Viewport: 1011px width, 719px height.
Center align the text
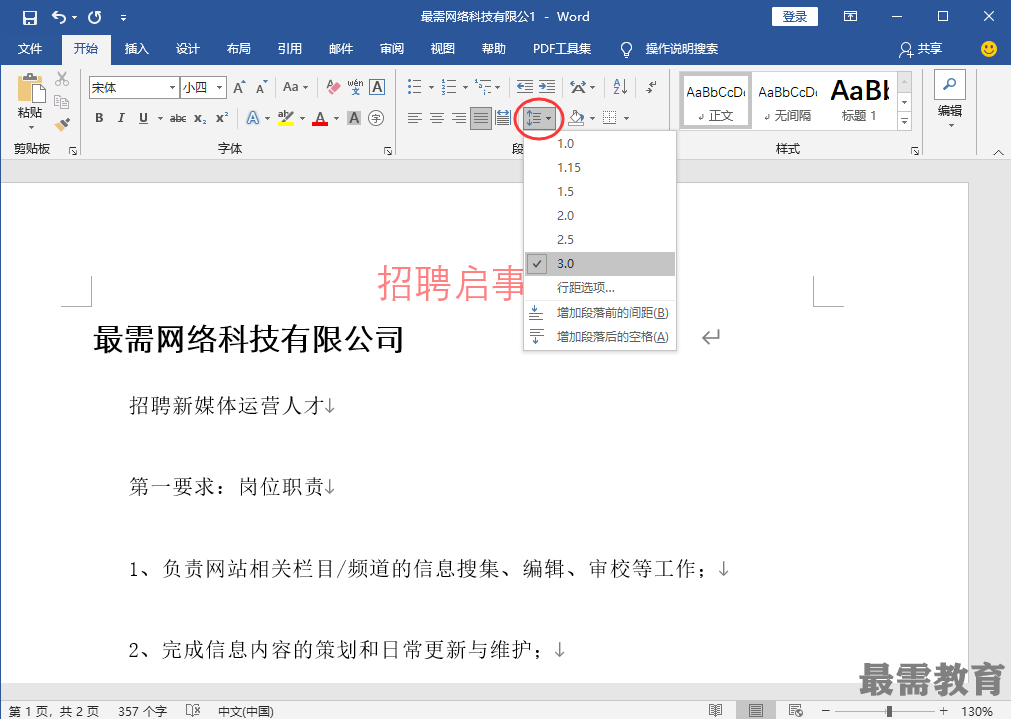coord(437,118)
